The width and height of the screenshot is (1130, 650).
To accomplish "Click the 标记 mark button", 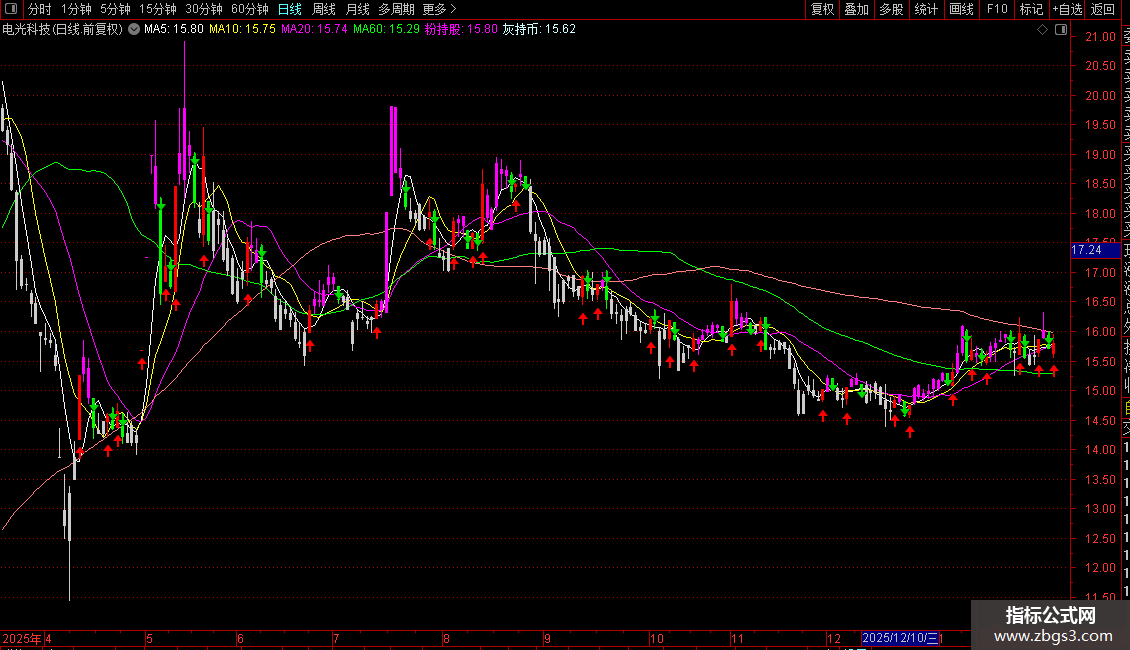I will point(1031,9).
